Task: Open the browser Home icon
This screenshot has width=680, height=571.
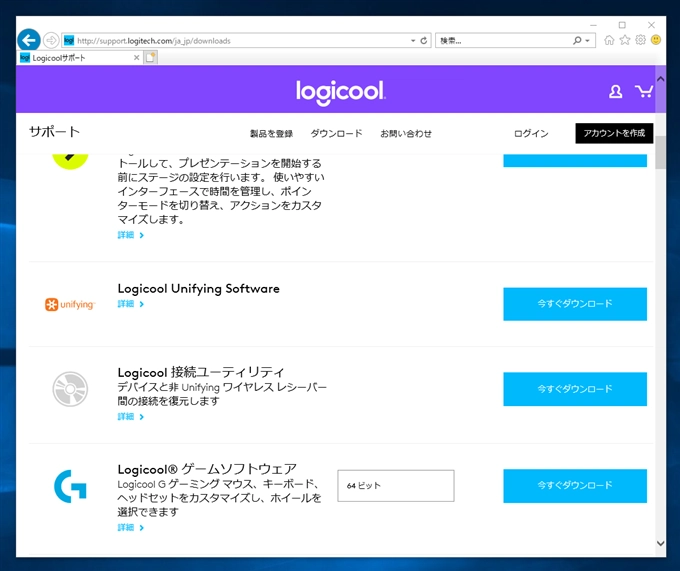Action: (x=609, y=40)
